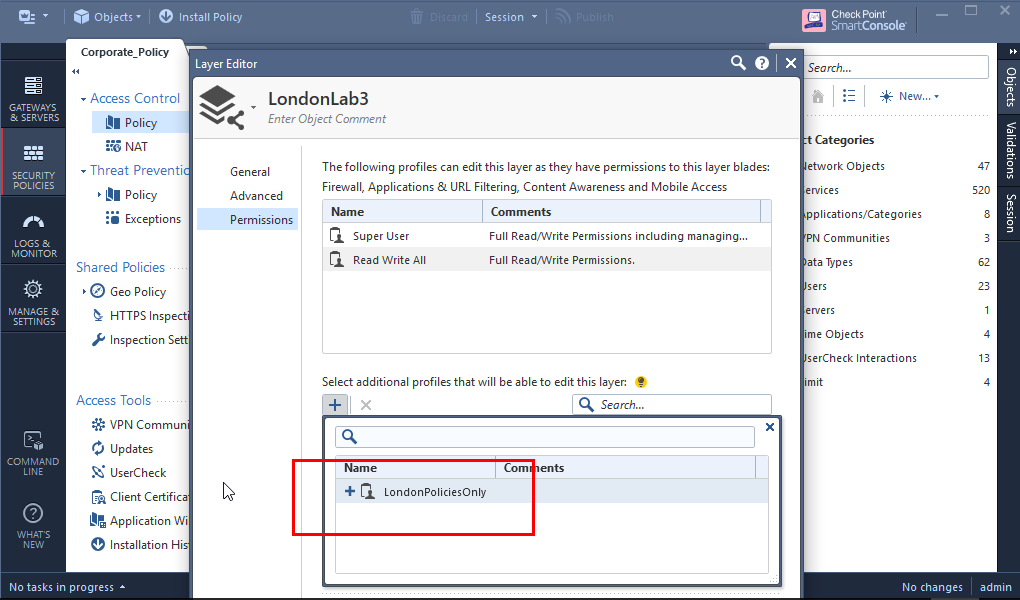Select the NAT tree item

click(127, 146)
